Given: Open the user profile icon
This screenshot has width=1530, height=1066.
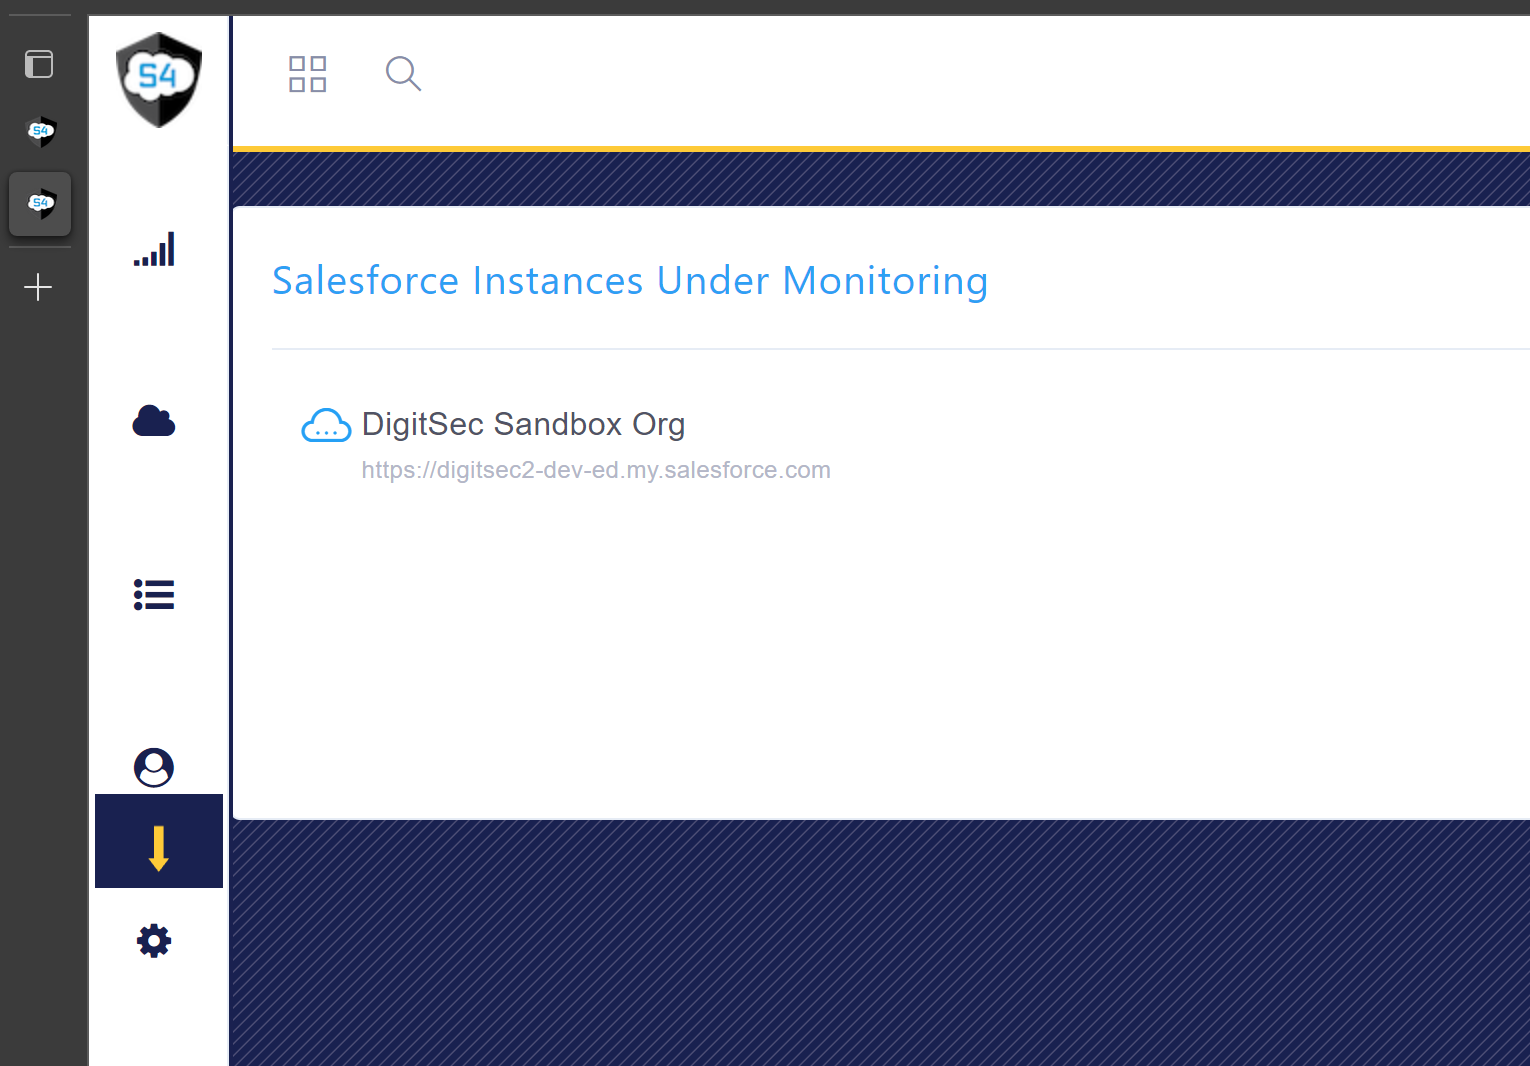Looking at the screenshot, I should click(x=154, y=767).
